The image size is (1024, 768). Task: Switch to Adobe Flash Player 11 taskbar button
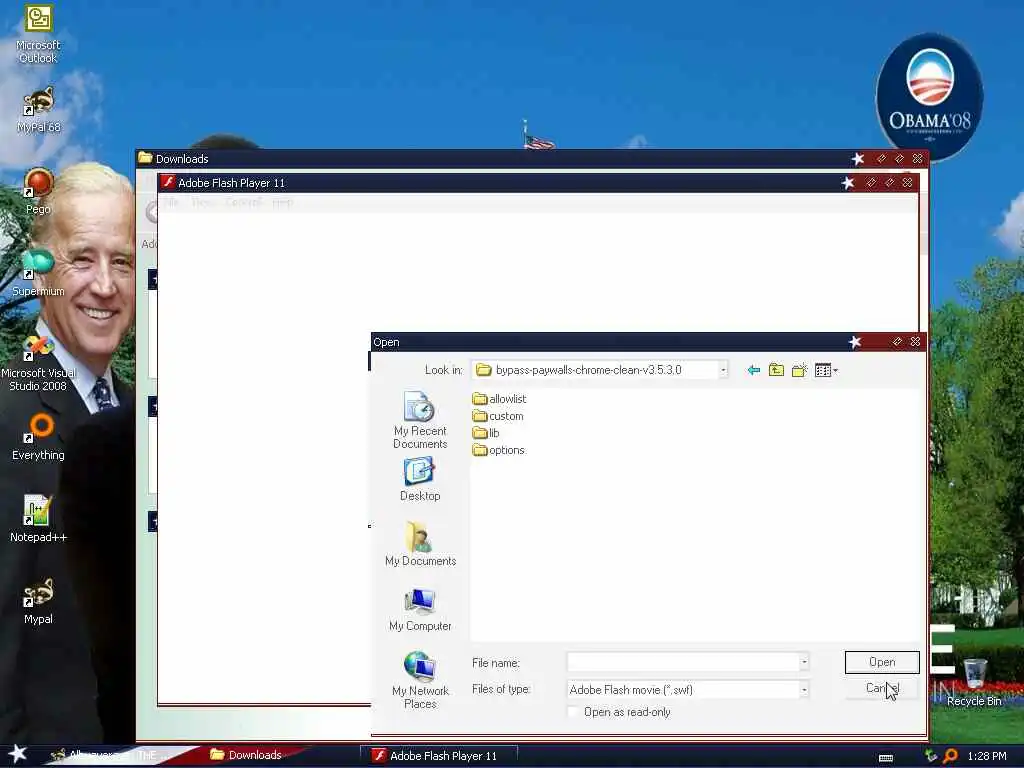(438, 756)
